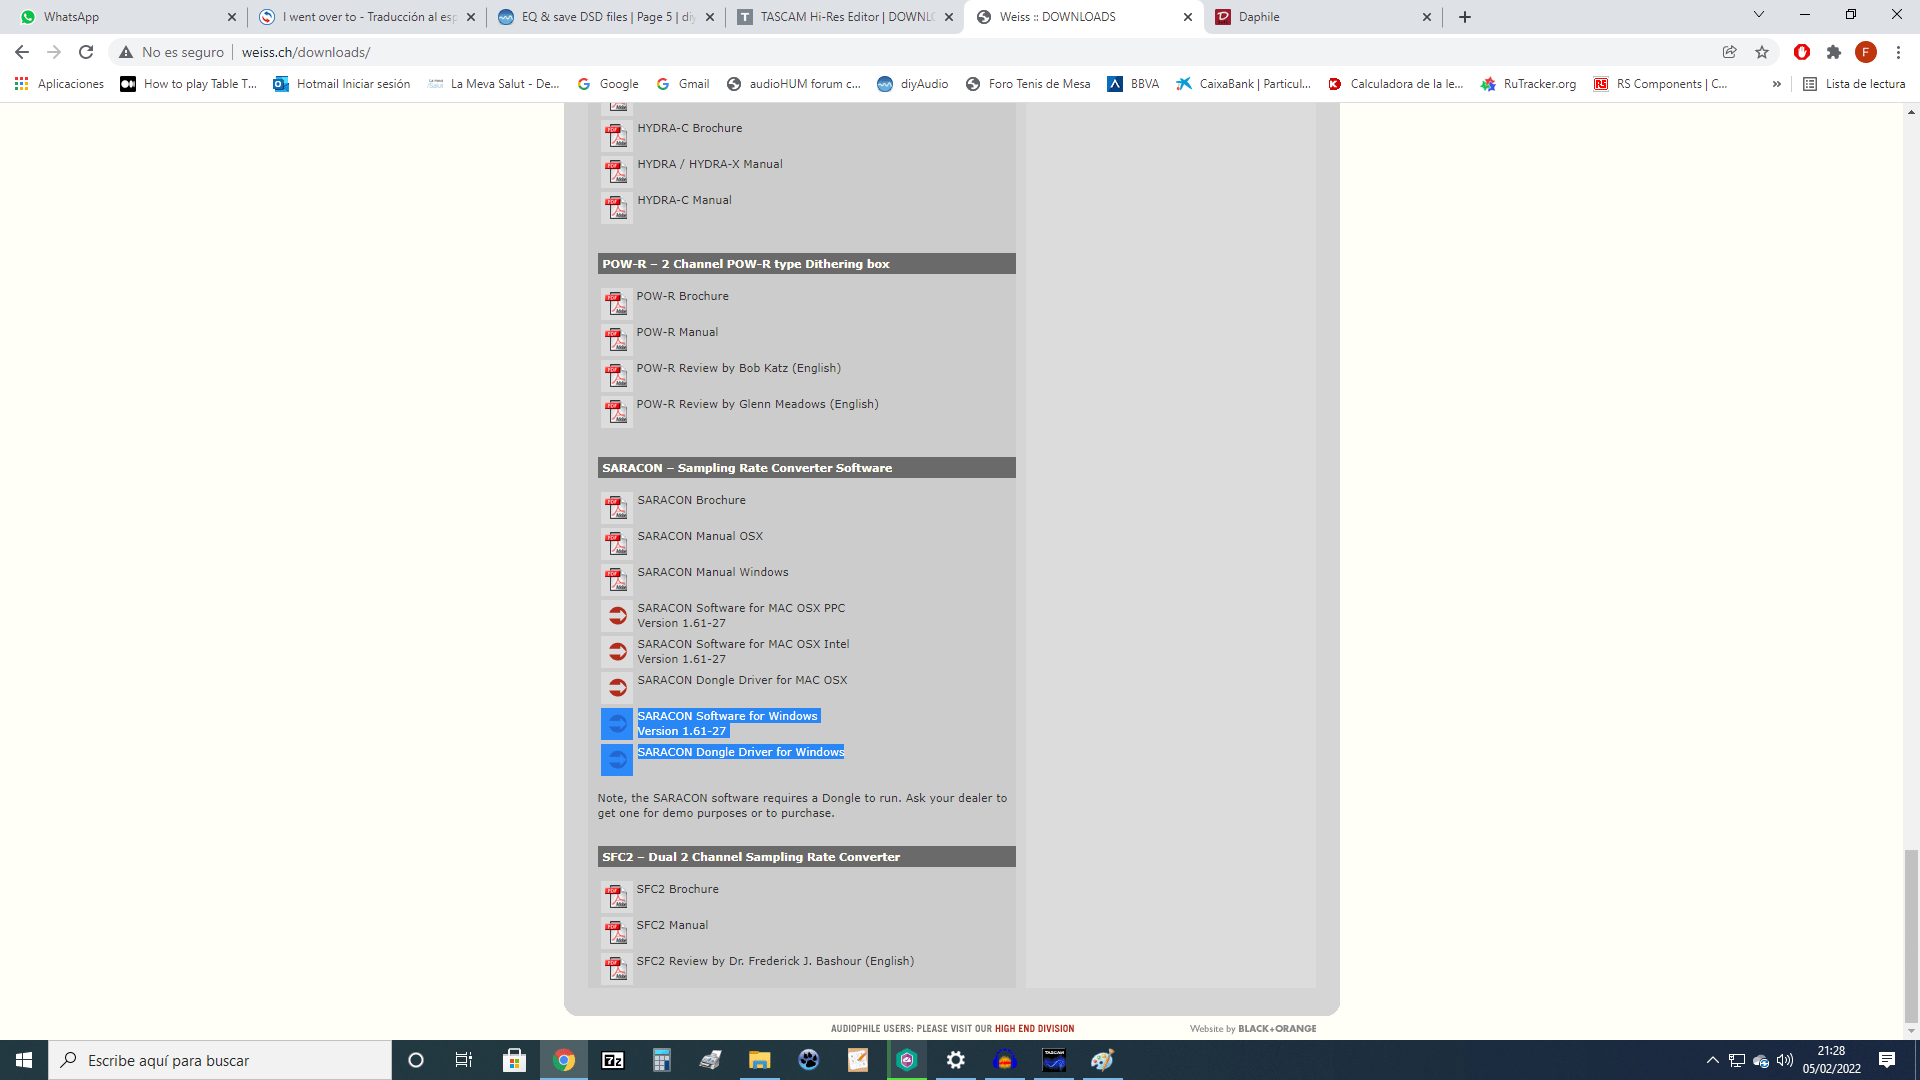
Task: Open Task View in the taskbar
Action: [x=464, y=1060]
